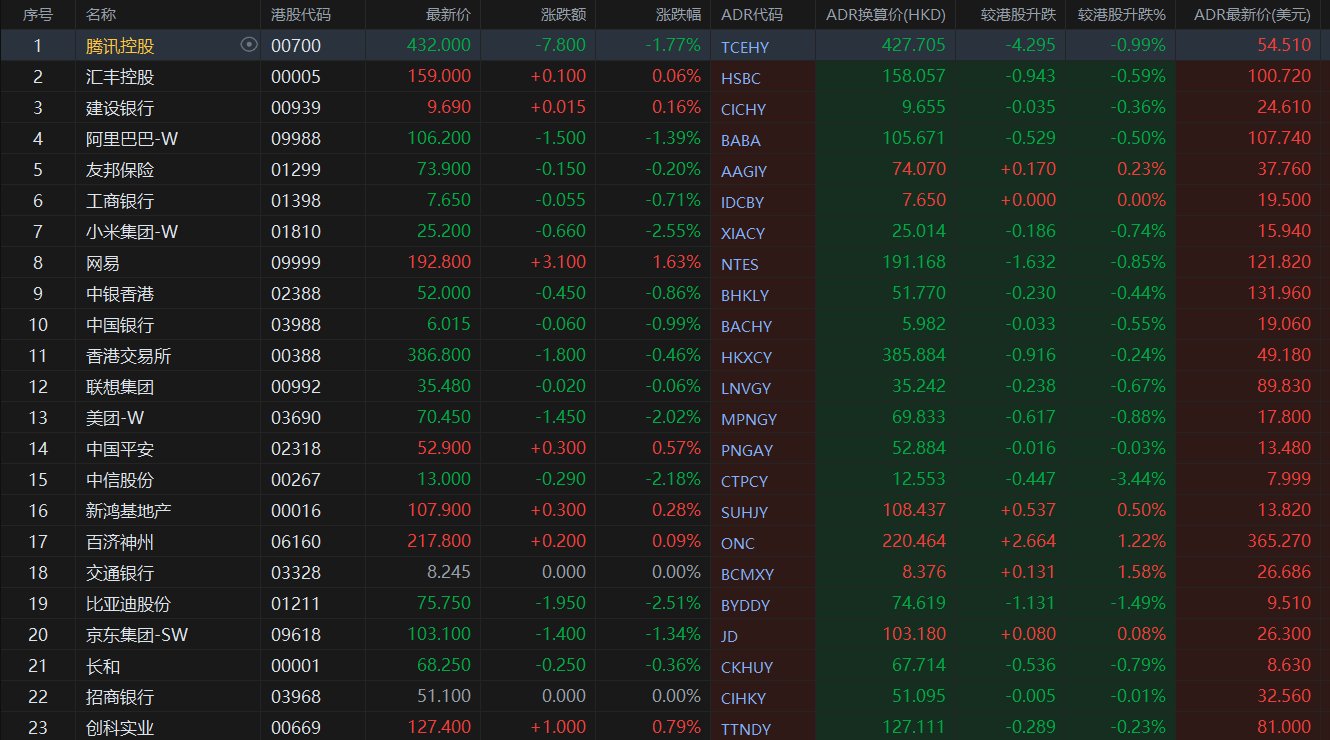Screen dimensions: 1330x740
Task: Open the 网易 stock row
Action: (x=665, y=263)
